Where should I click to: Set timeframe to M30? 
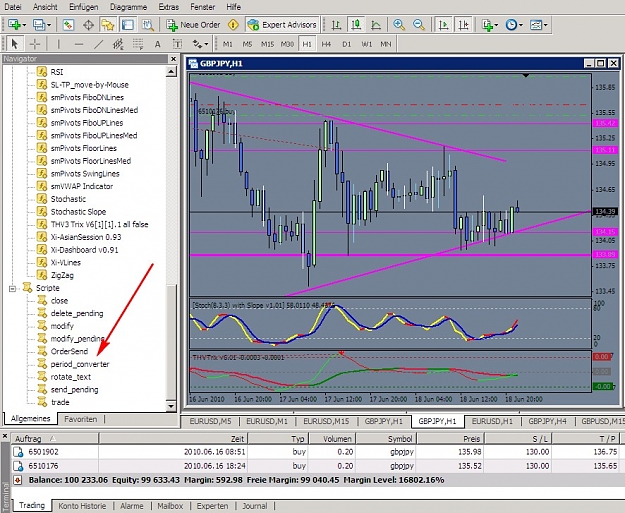point(287,44)
